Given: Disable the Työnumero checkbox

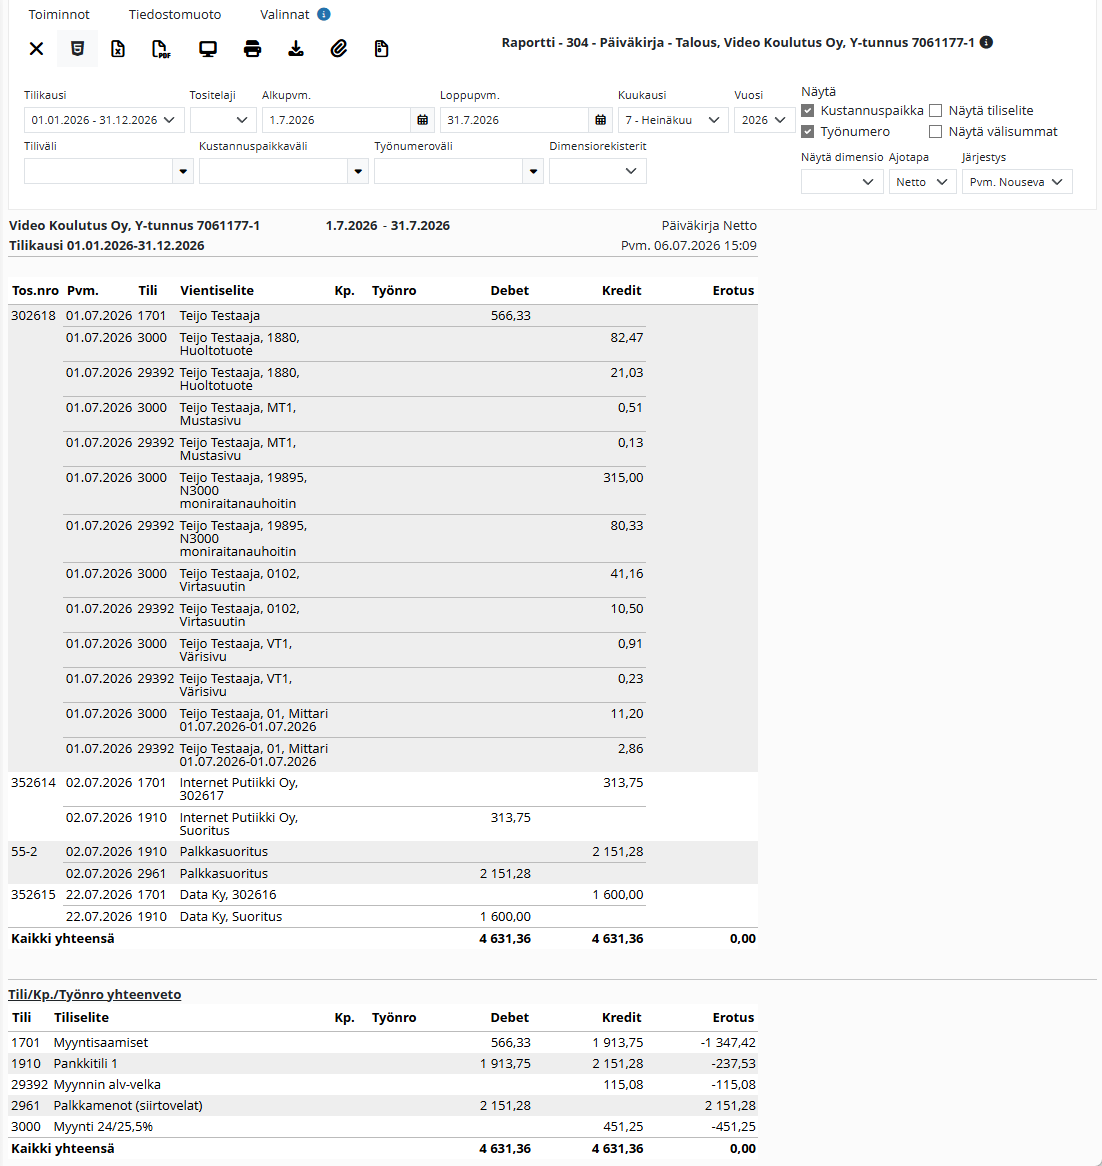Looking at the screenshot, I should click(808, 132).
